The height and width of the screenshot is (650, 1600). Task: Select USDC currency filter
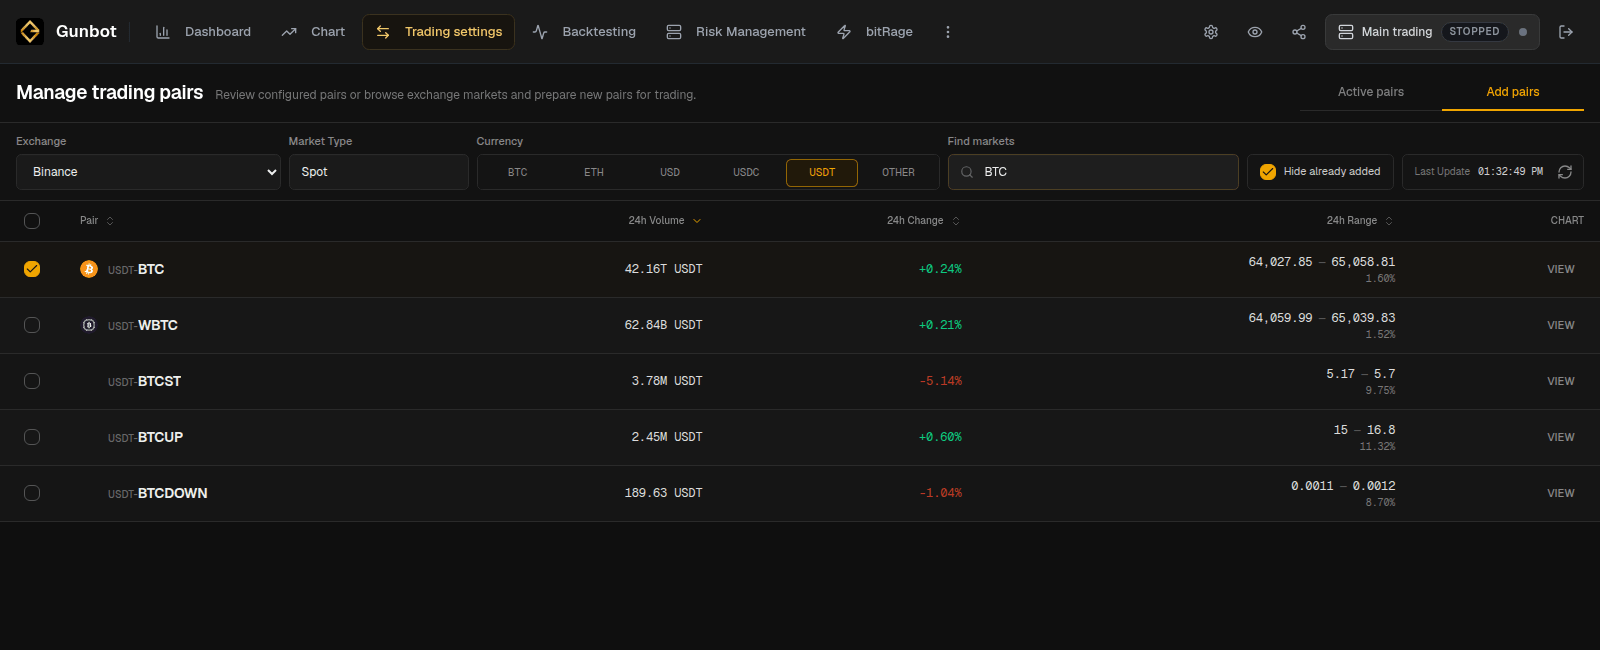(x=746, y=173)
